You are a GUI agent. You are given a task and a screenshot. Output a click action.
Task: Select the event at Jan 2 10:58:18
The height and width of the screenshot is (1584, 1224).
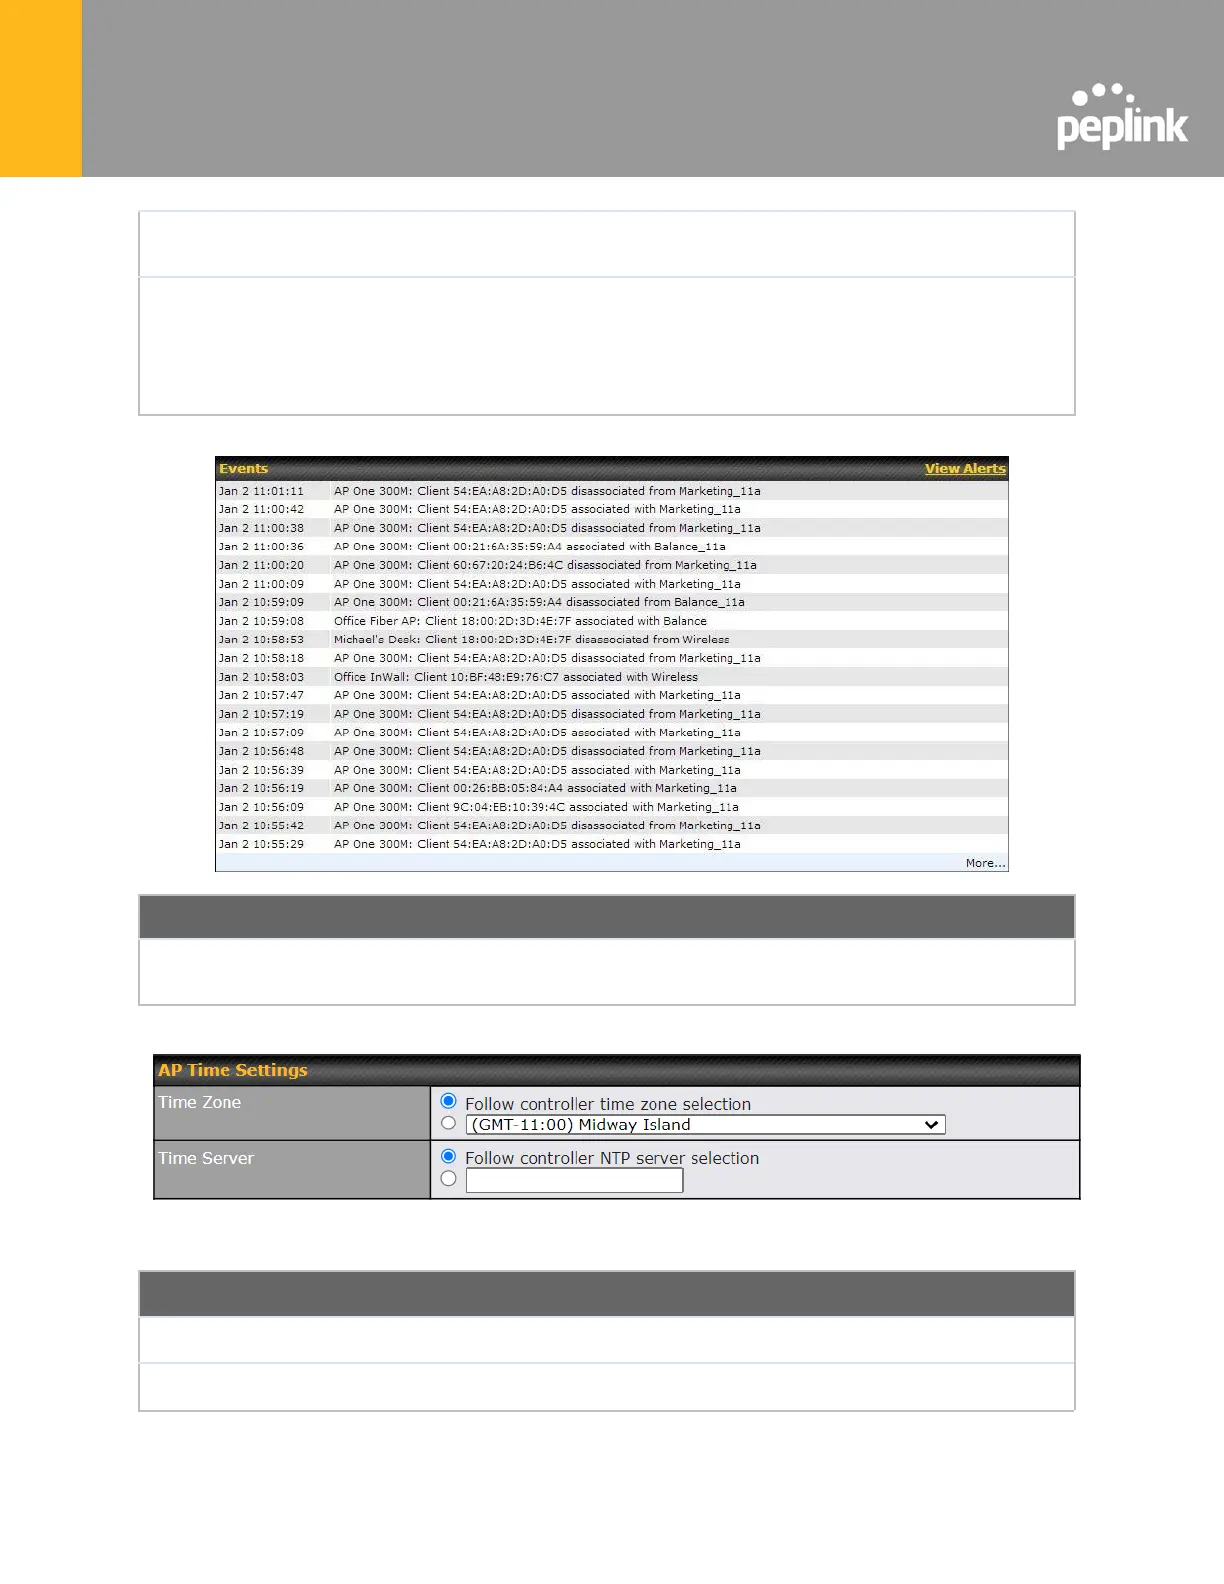point(612,658)
